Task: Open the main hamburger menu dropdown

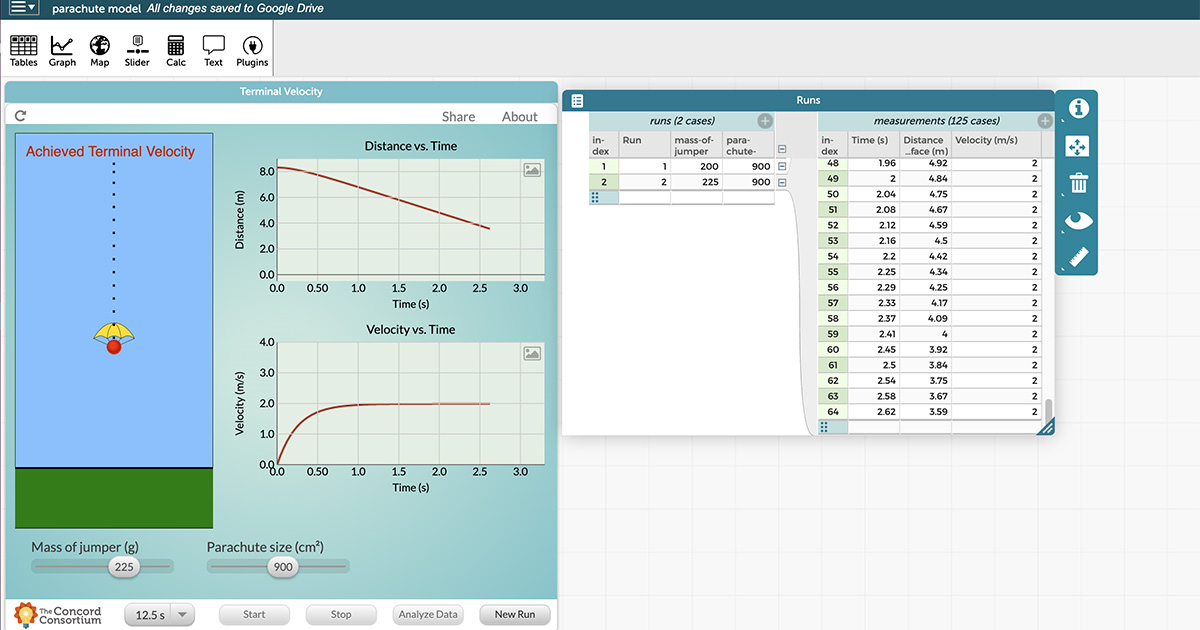Action: pyautogui.click(x=23, y=8)
